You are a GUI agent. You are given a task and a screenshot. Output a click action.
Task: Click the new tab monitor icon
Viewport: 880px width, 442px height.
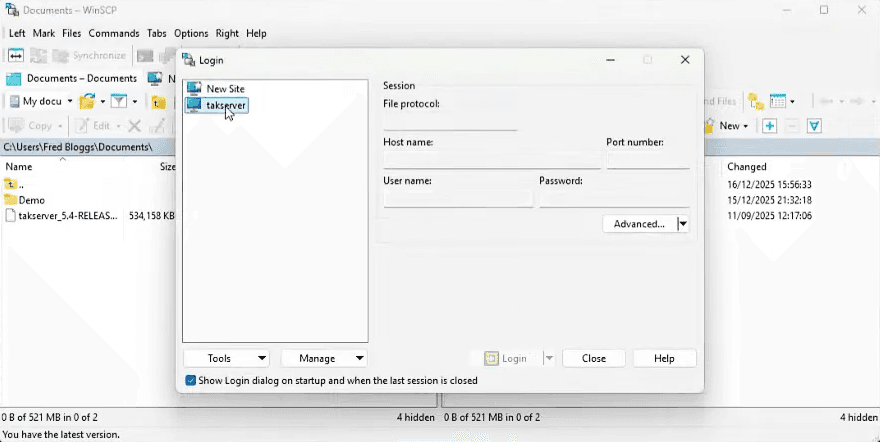coord(155,79)
